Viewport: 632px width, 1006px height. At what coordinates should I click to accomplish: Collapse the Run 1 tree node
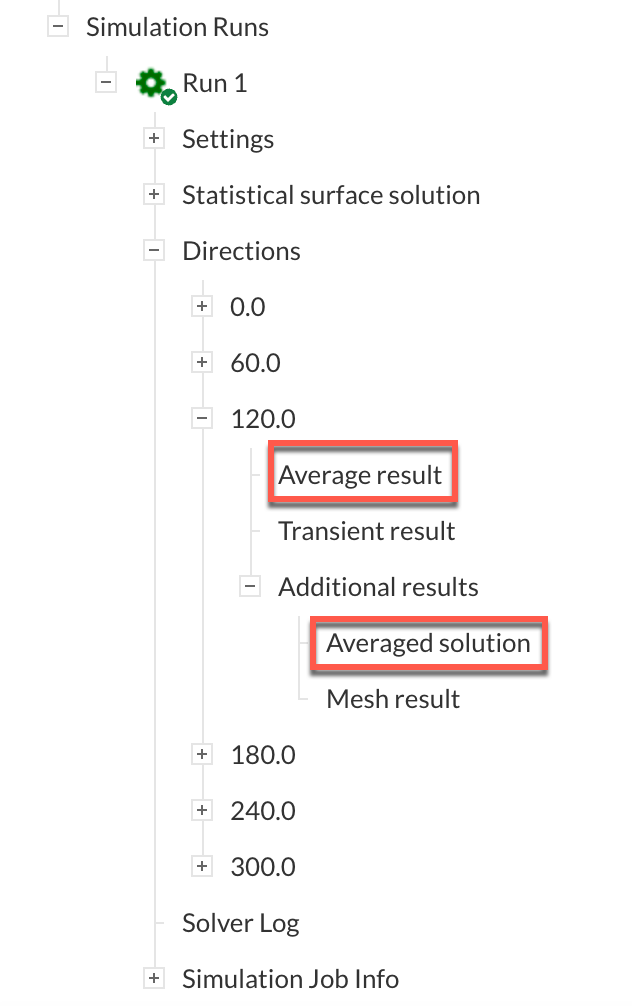[x=106, y=83]
